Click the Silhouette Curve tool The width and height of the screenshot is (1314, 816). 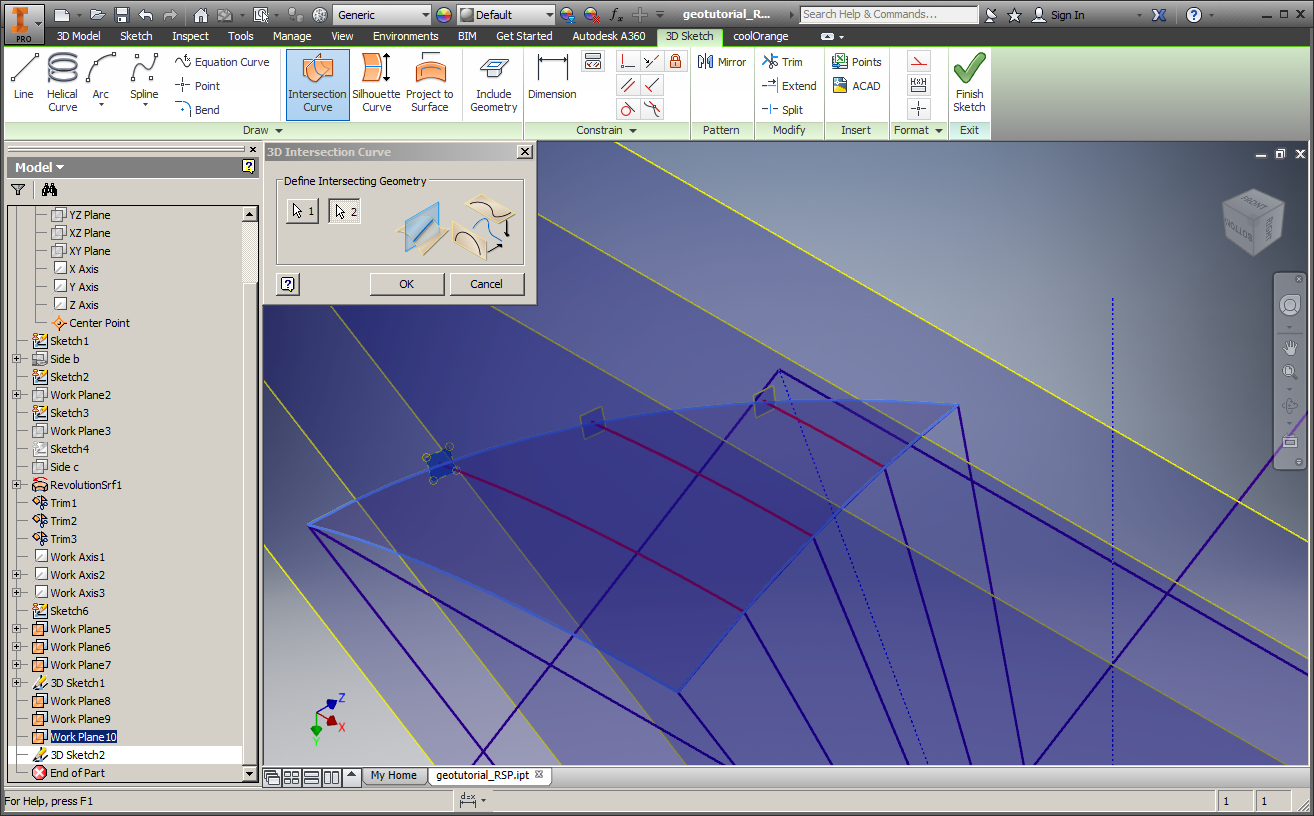[376, 83]
